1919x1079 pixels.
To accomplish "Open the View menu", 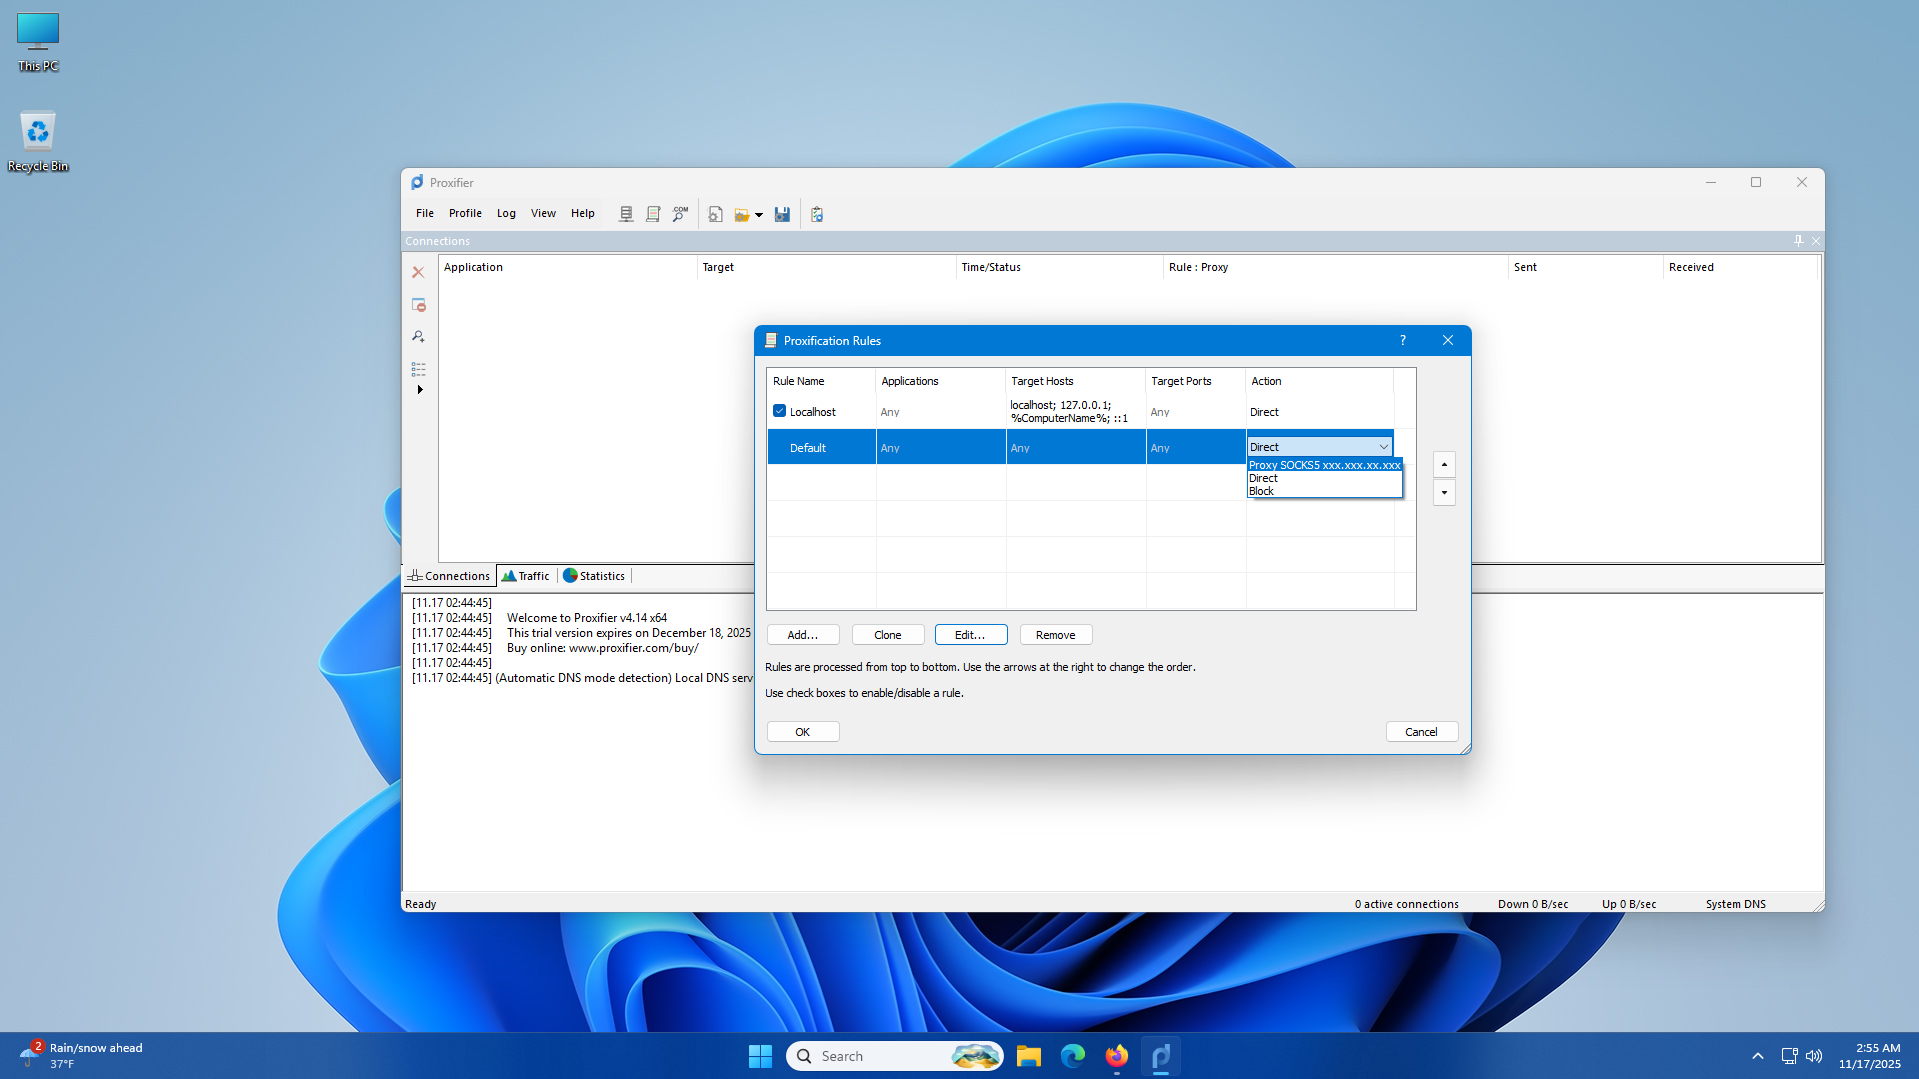I will pyautogui.click(x=543, y=213).
